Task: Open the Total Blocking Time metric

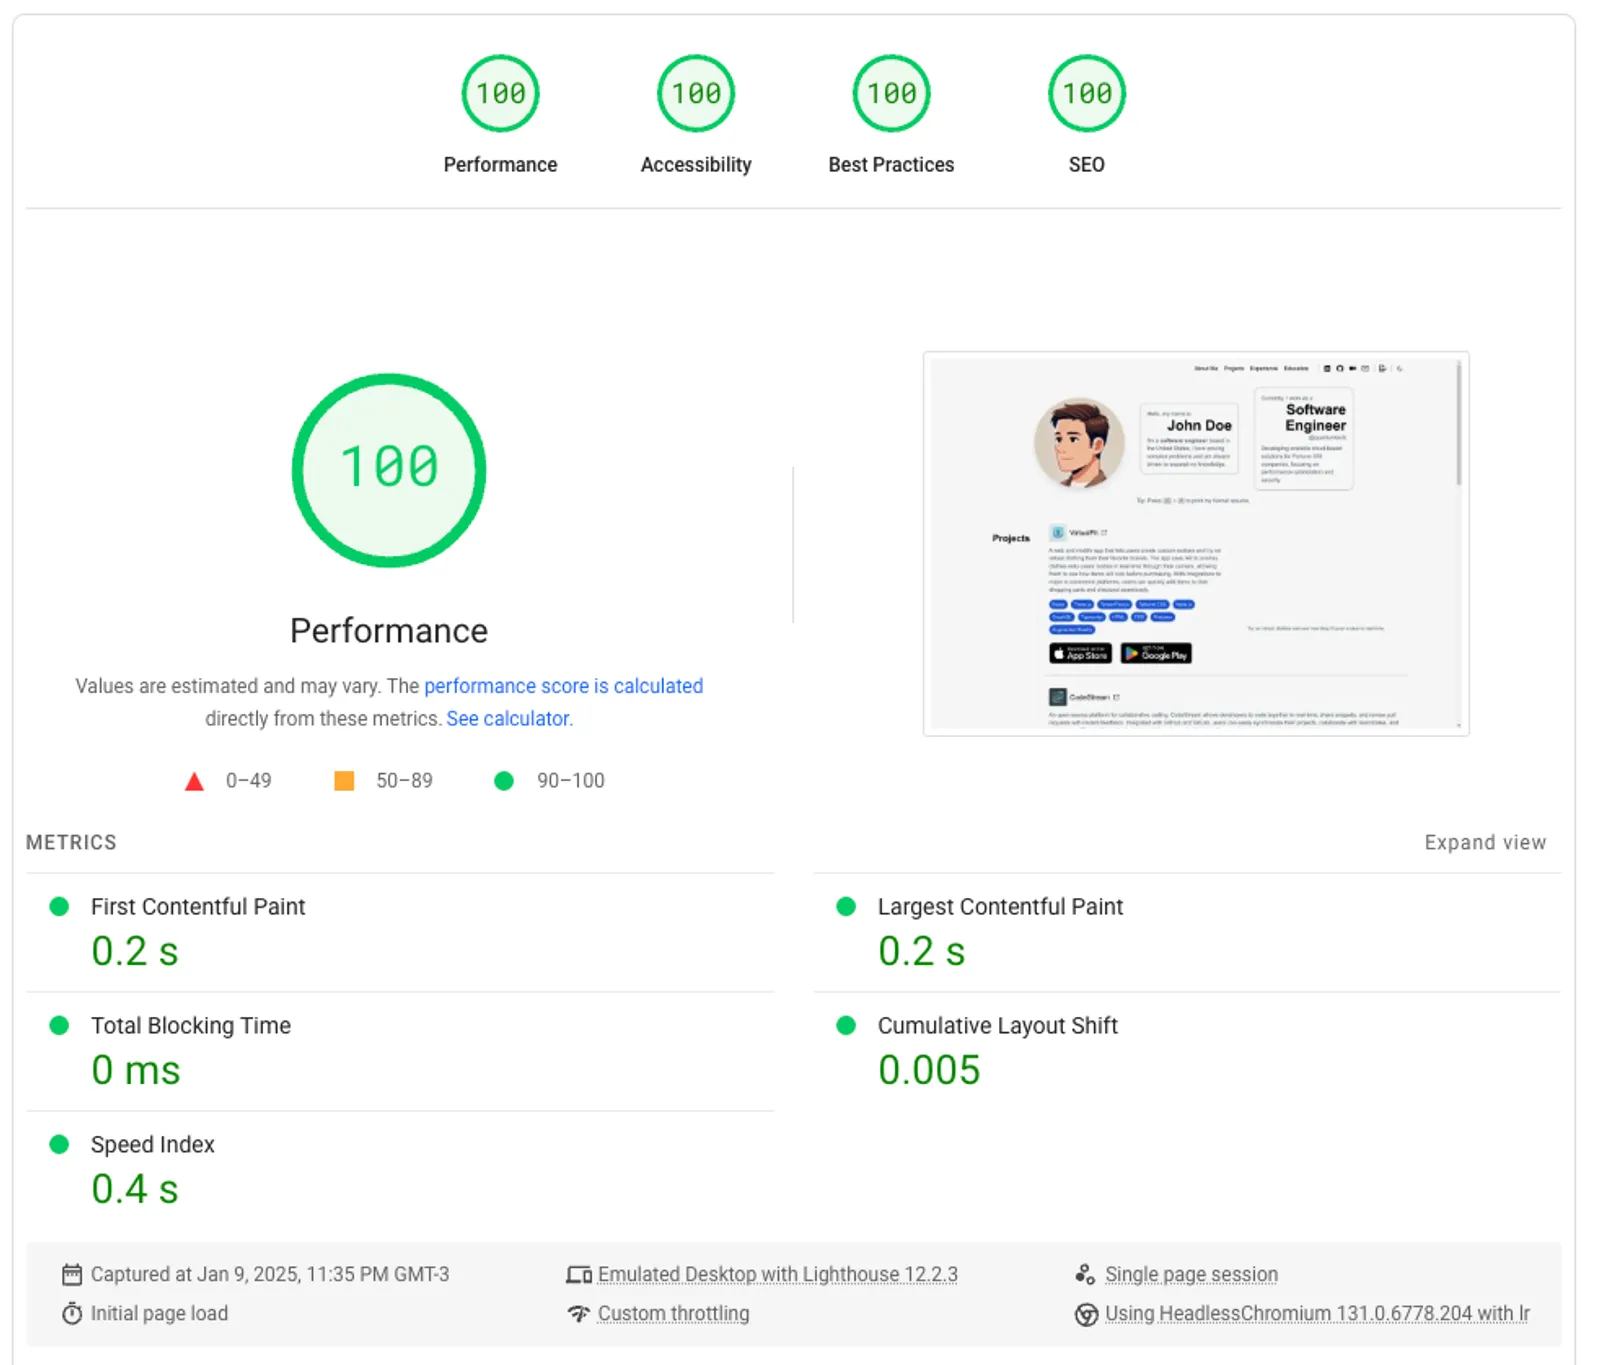Action: click(x=190, y=1026)
